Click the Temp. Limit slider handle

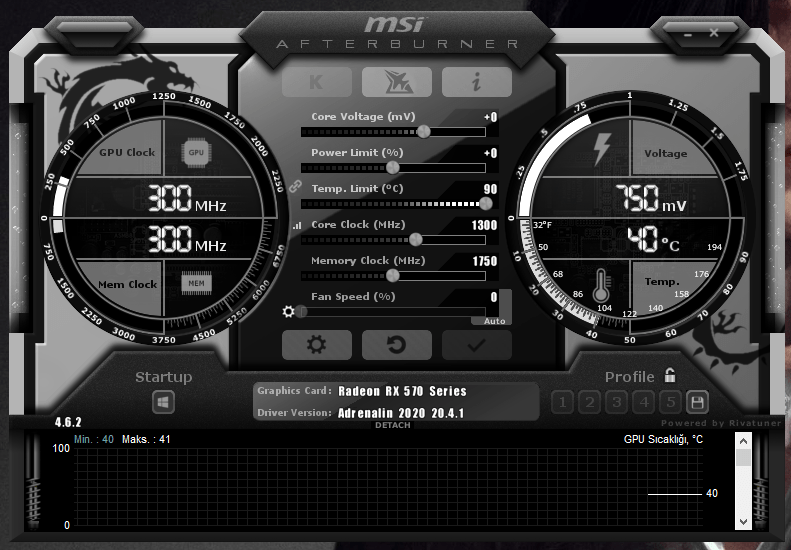pyautogui.click(x=486, y=204)
